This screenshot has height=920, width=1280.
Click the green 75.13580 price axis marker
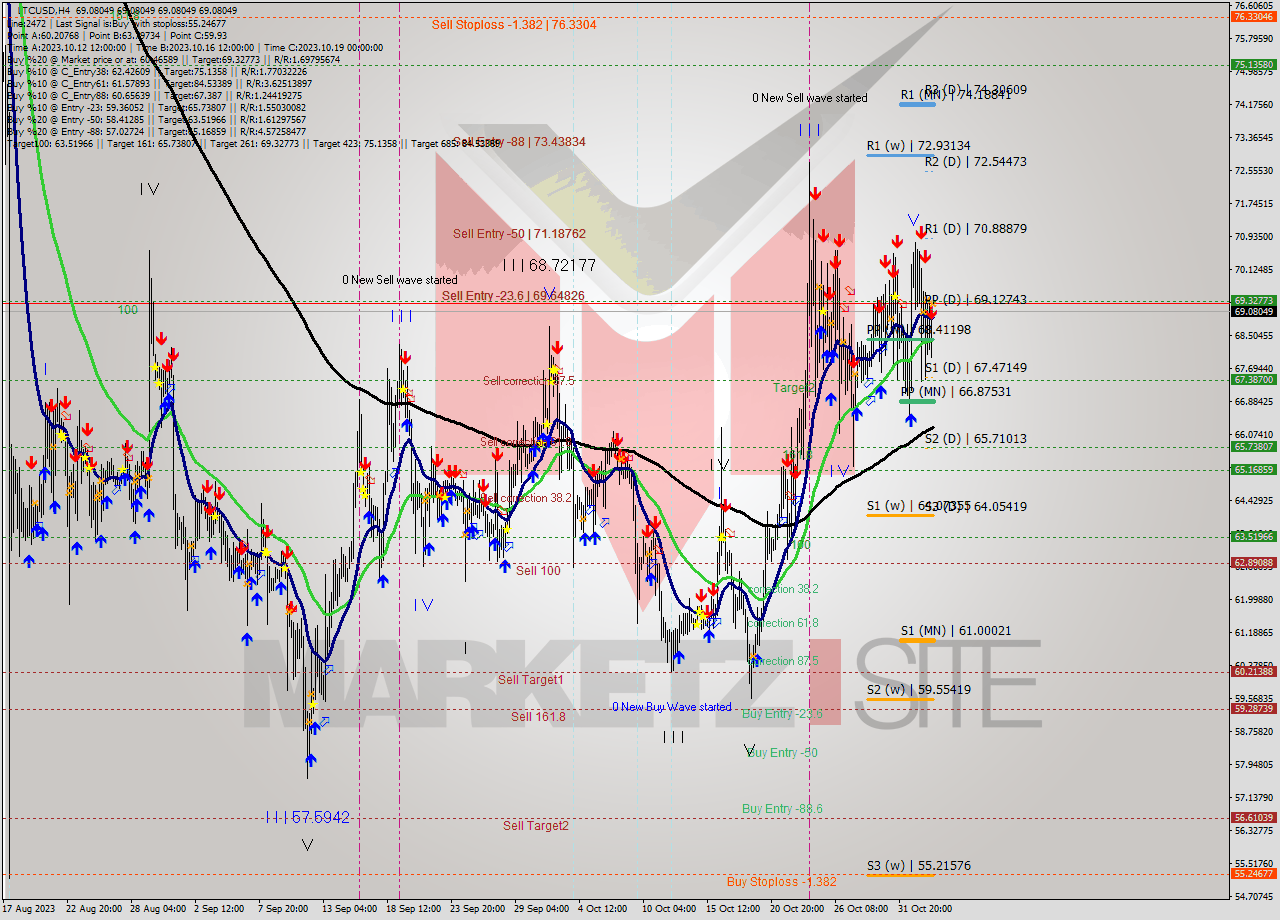click(1254, 64)
